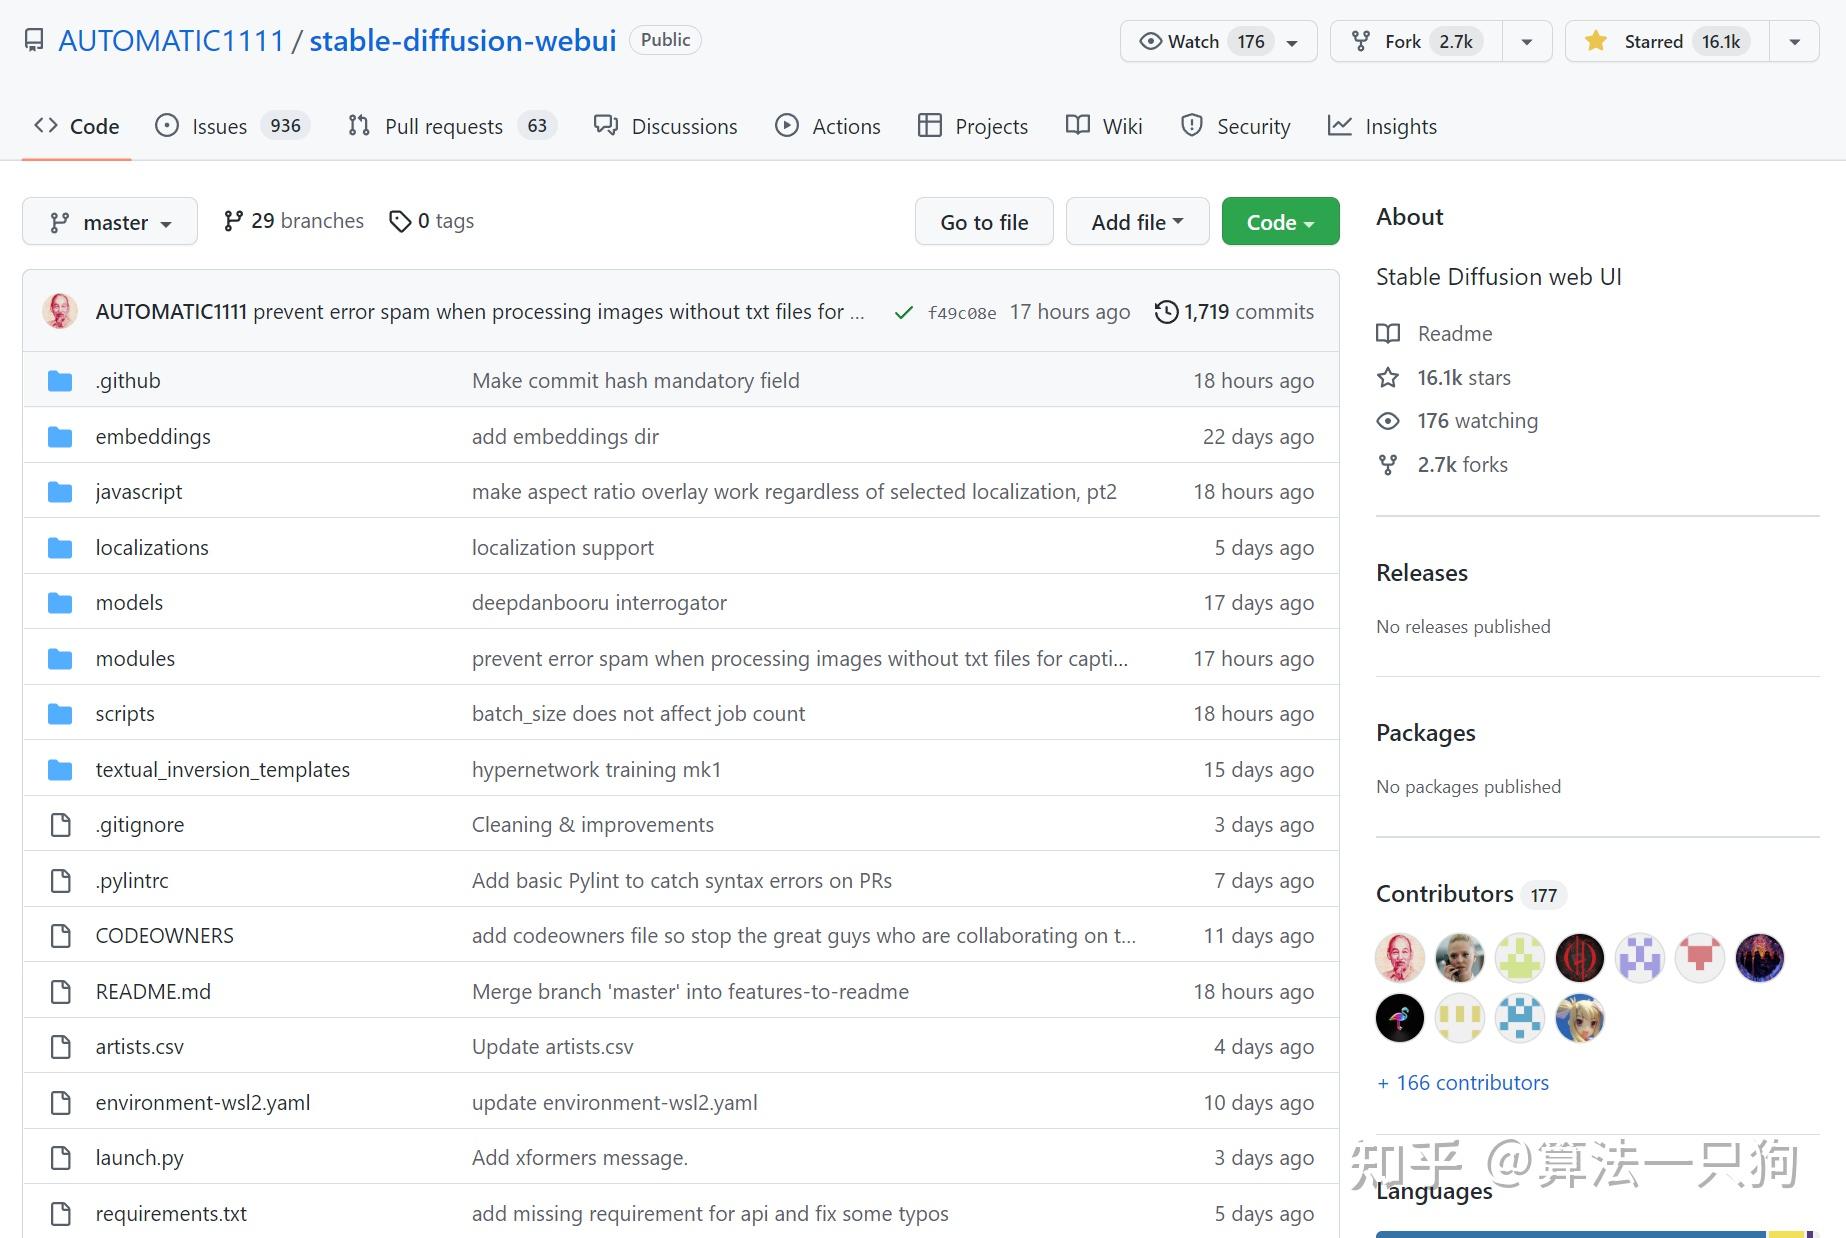The image size is (1846, 1238).
Task: Click the environment-wsl2.yaml file icon
Action: pos(61,1103)
